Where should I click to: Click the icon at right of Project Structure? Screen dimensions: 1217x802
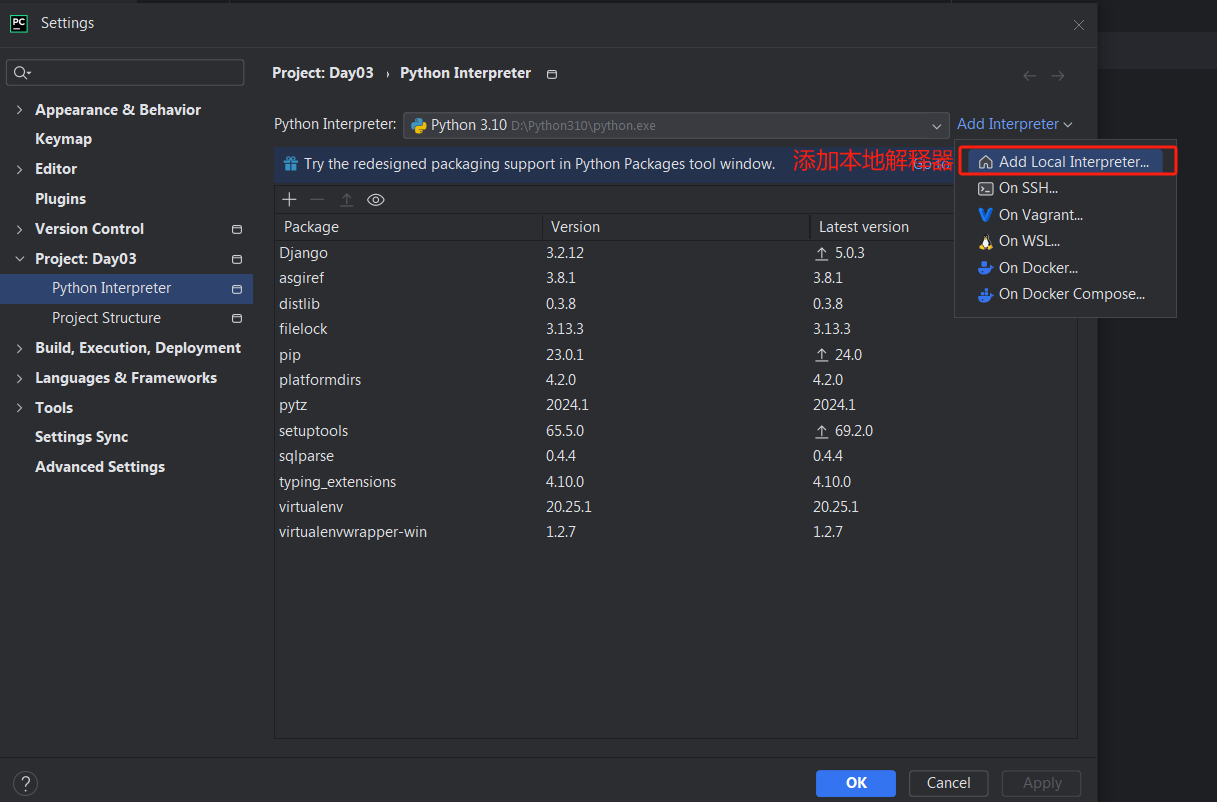click(x=237, y=319)
